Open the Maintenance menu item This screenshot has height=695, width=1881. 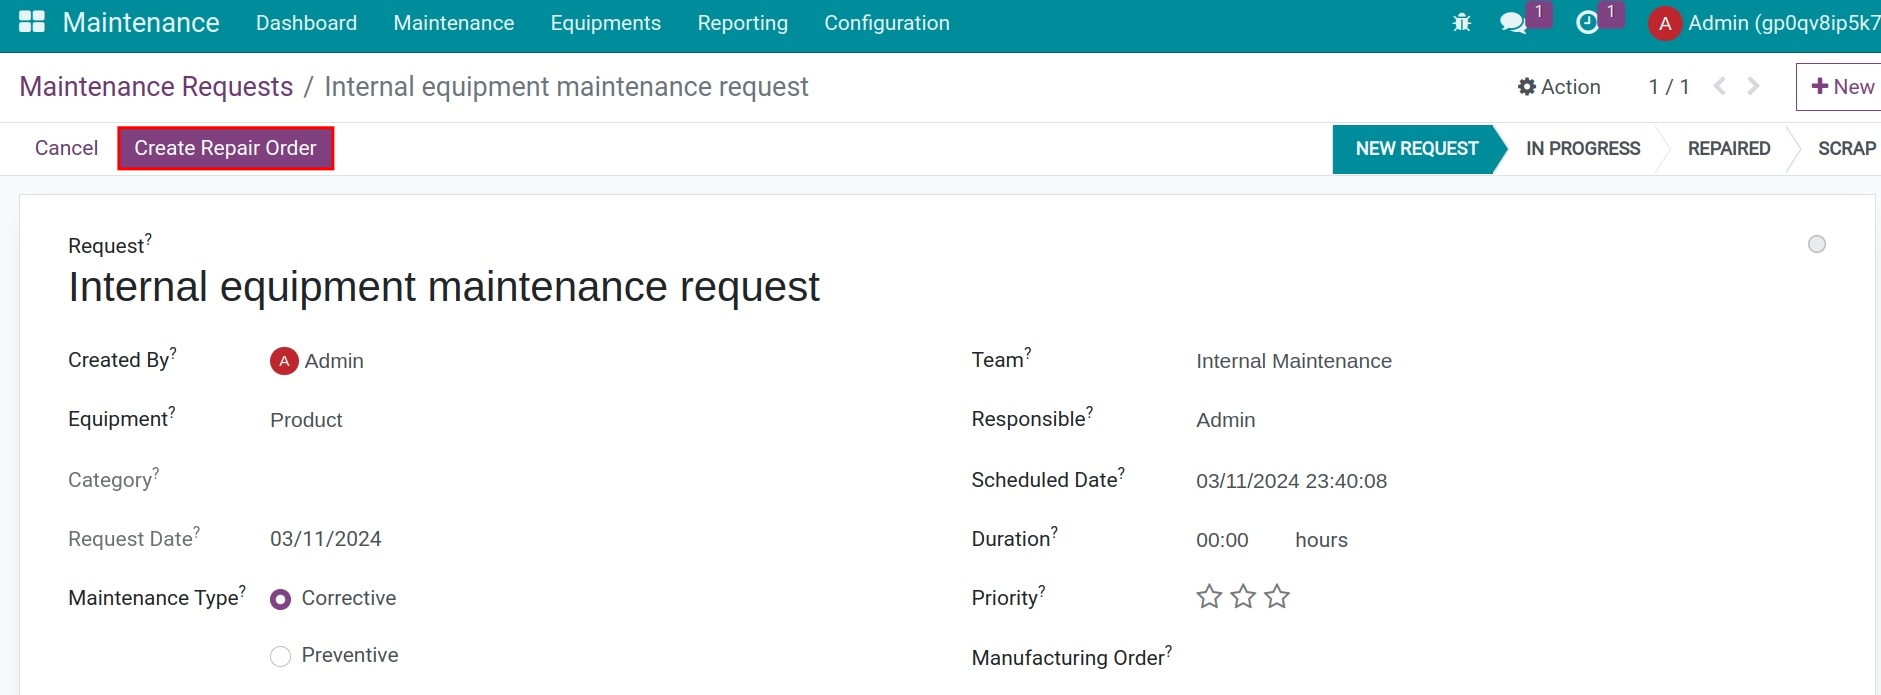(454, 23)
